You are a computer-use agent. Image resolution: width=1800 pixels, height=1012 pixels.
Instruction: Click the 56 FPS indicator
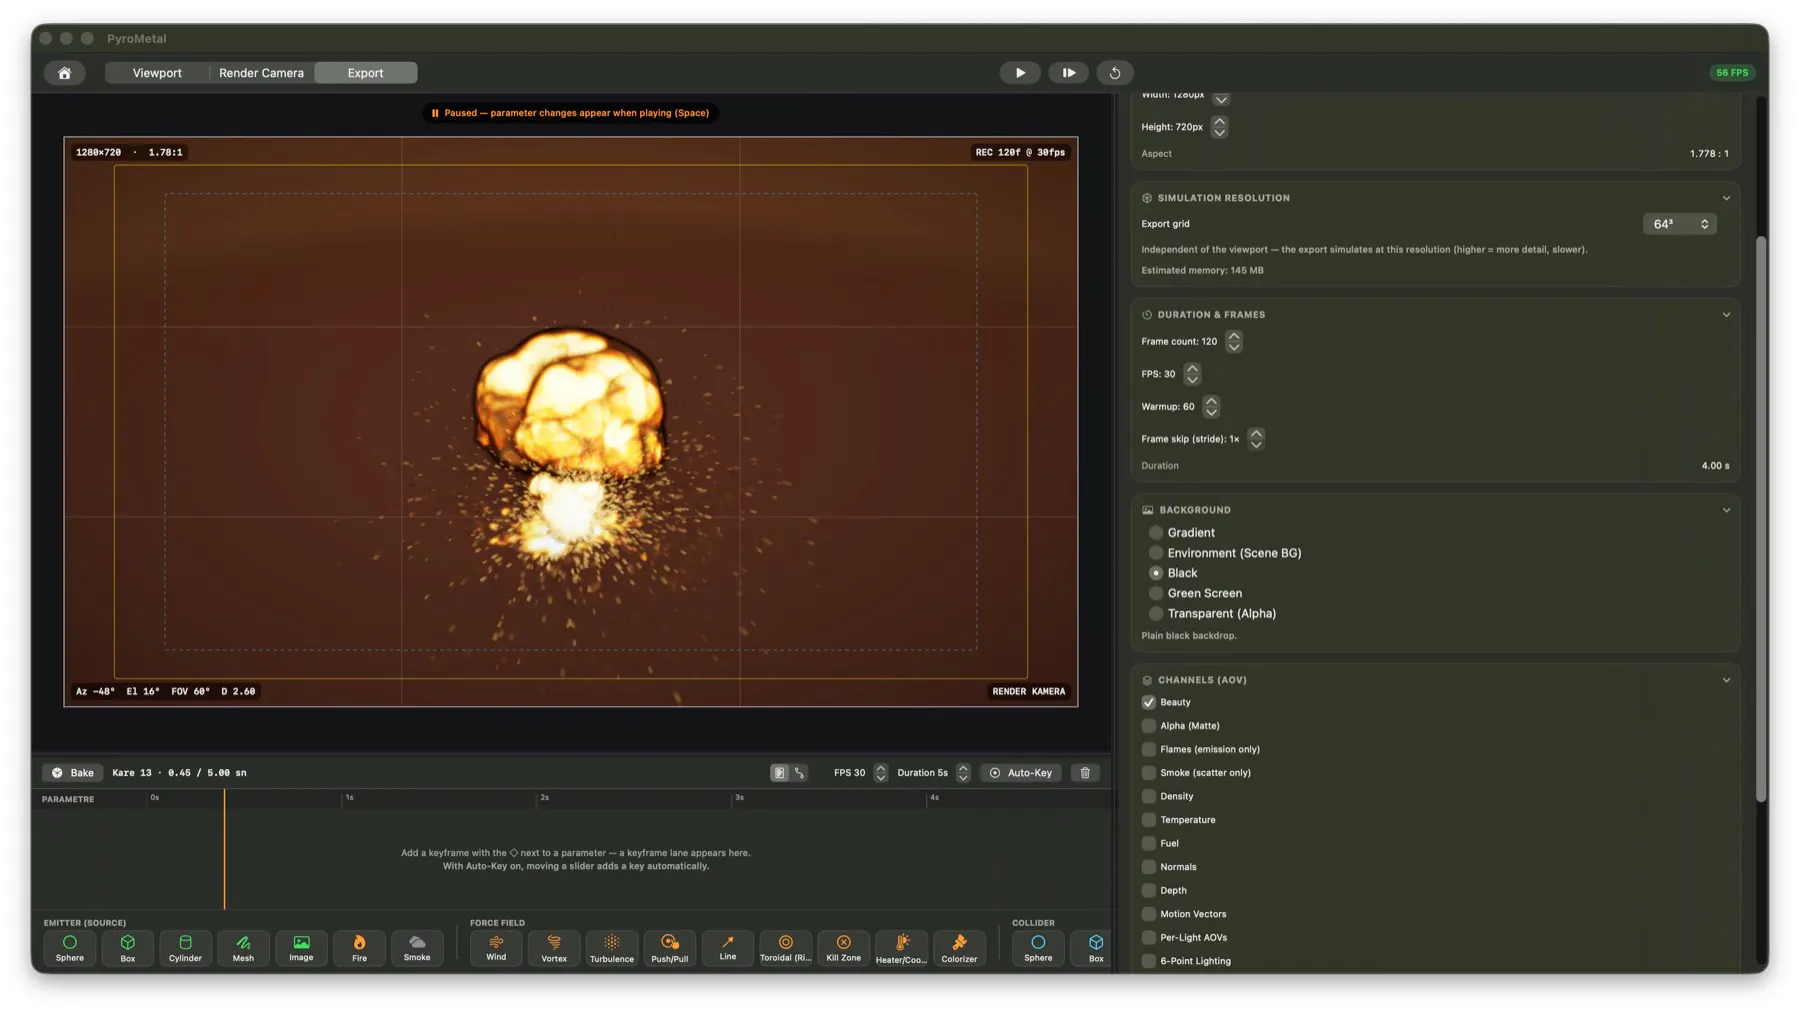pyautogui.click(x=1732, y=73)
